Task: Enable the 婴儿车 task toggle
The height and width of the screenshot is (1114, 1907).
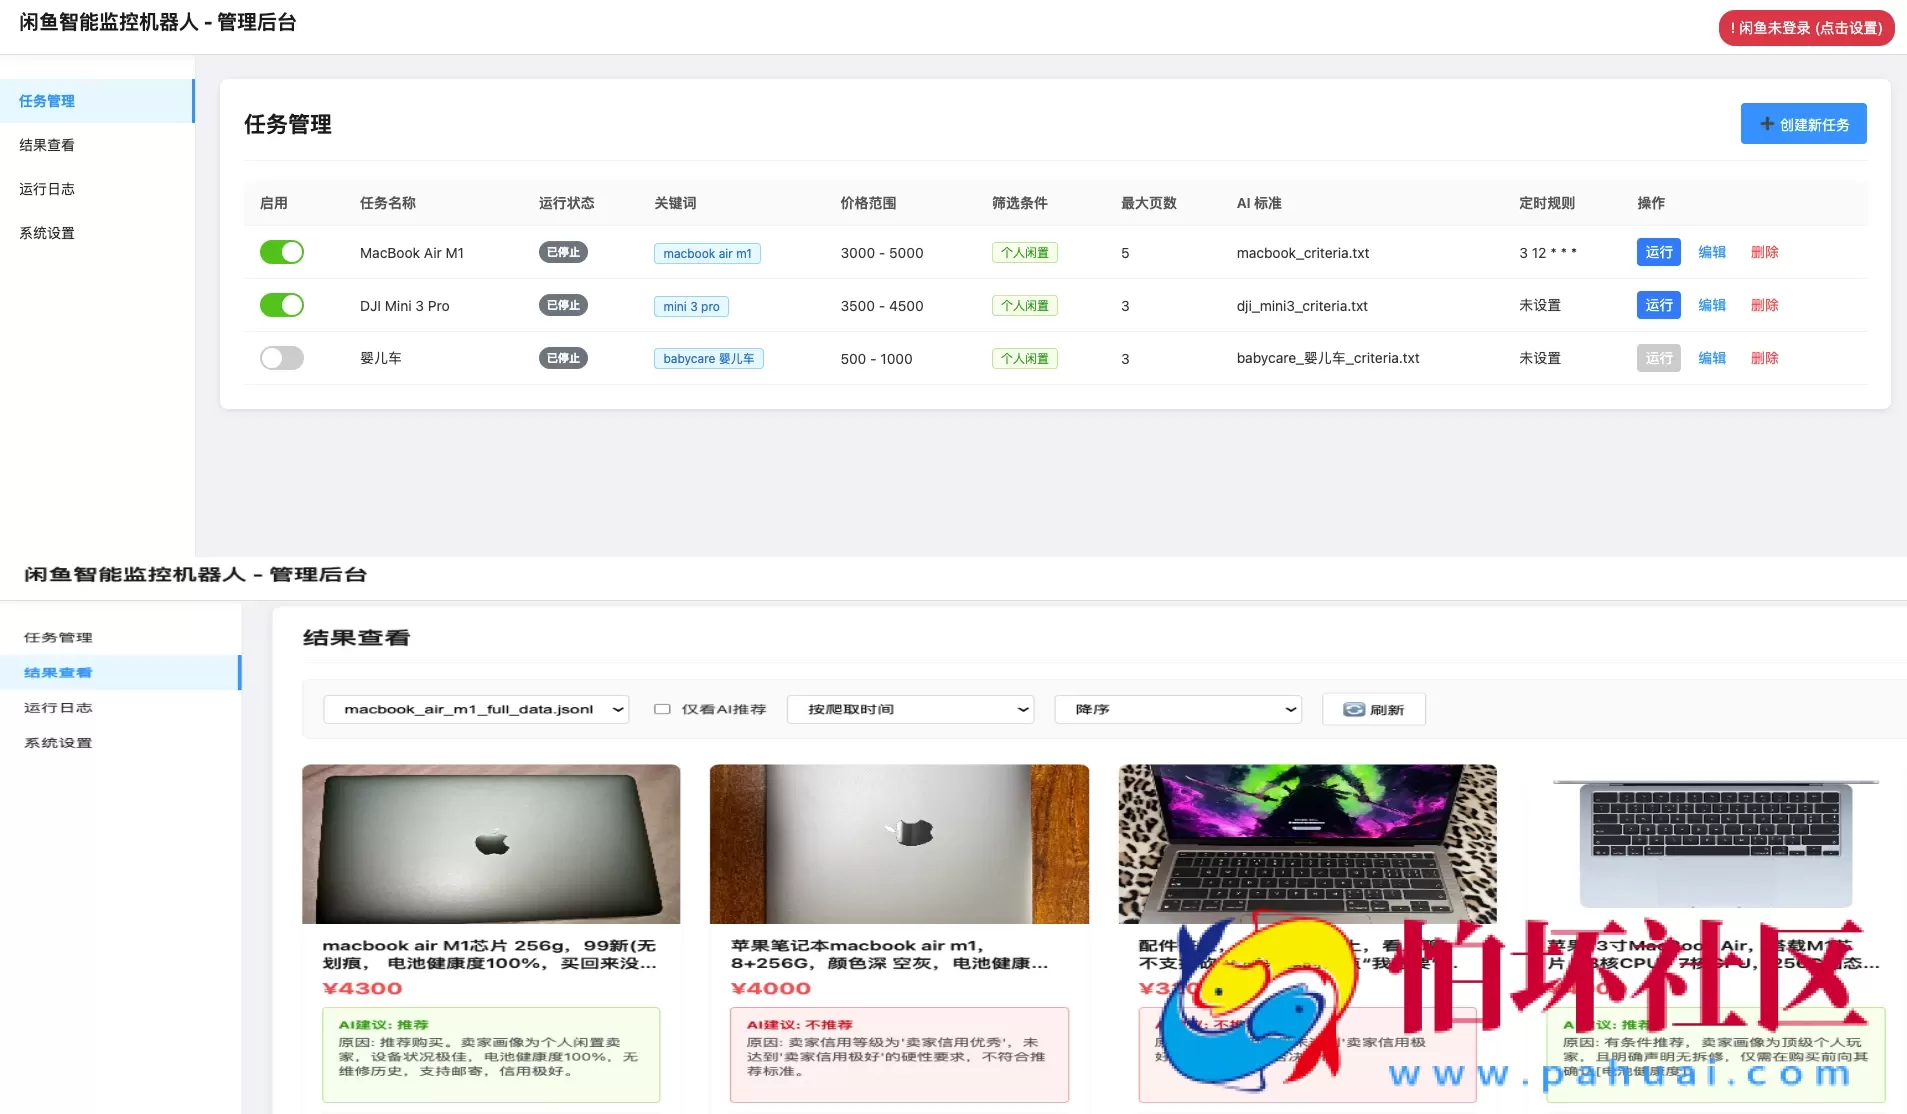Action: click(x=282, y=357)
